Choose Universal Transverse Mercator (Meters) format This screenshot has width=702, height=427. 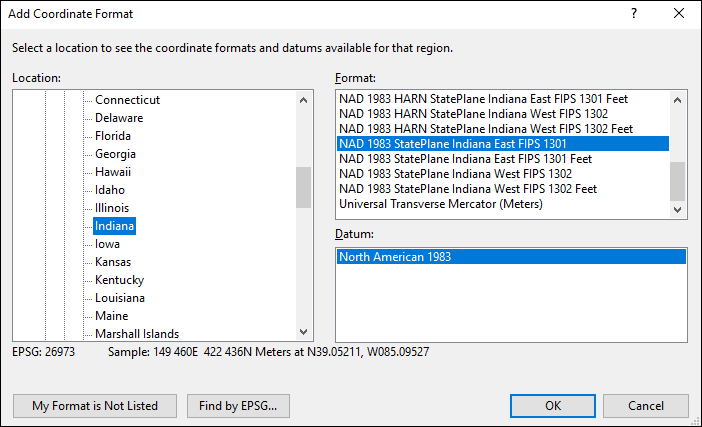click(x=502, y=204)
